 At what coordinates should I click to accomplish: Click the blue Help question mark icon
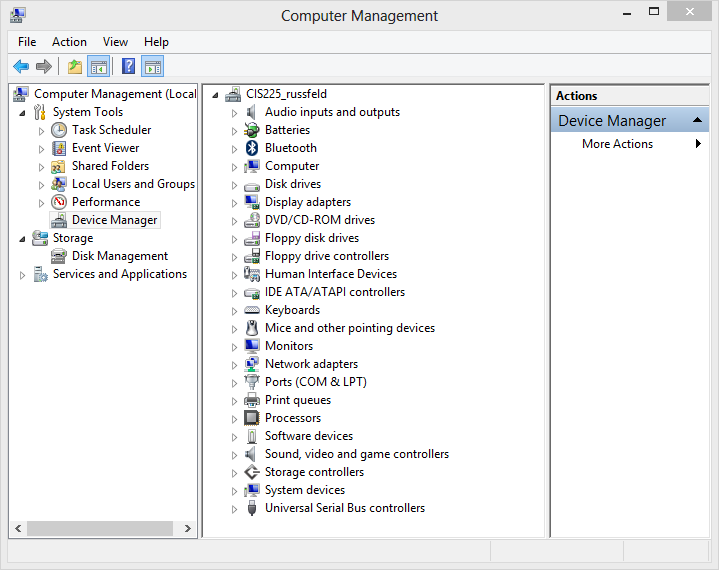128,67
